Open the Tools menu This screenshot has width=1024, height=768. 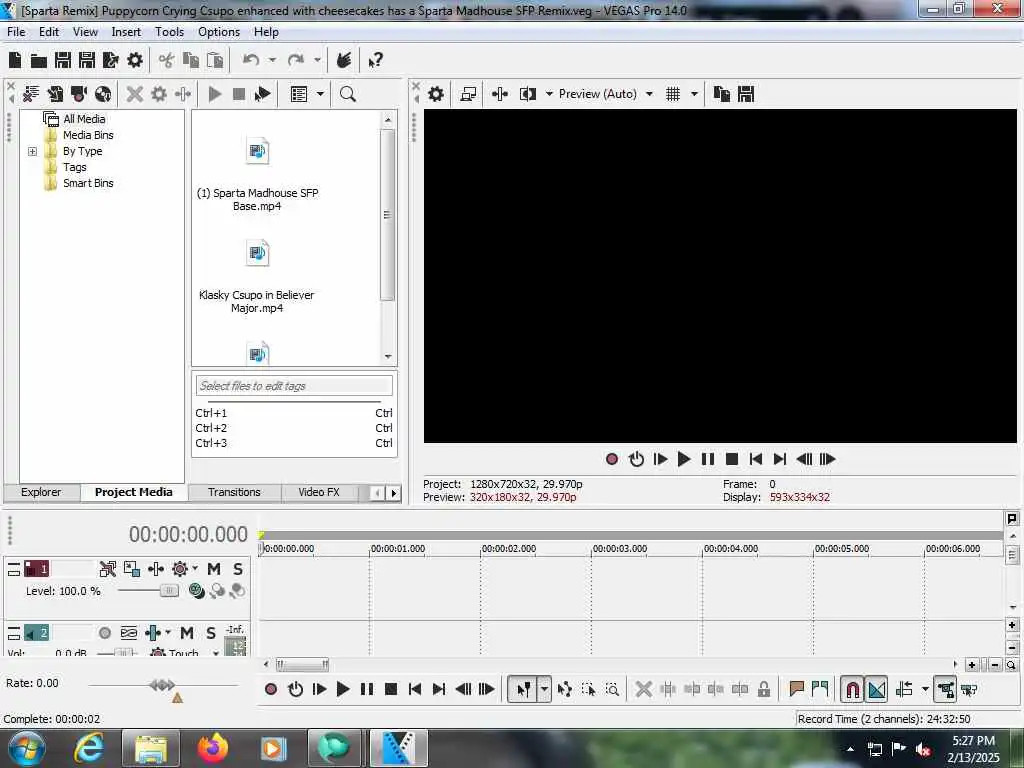pyautogui.click(x=169, y=32)
